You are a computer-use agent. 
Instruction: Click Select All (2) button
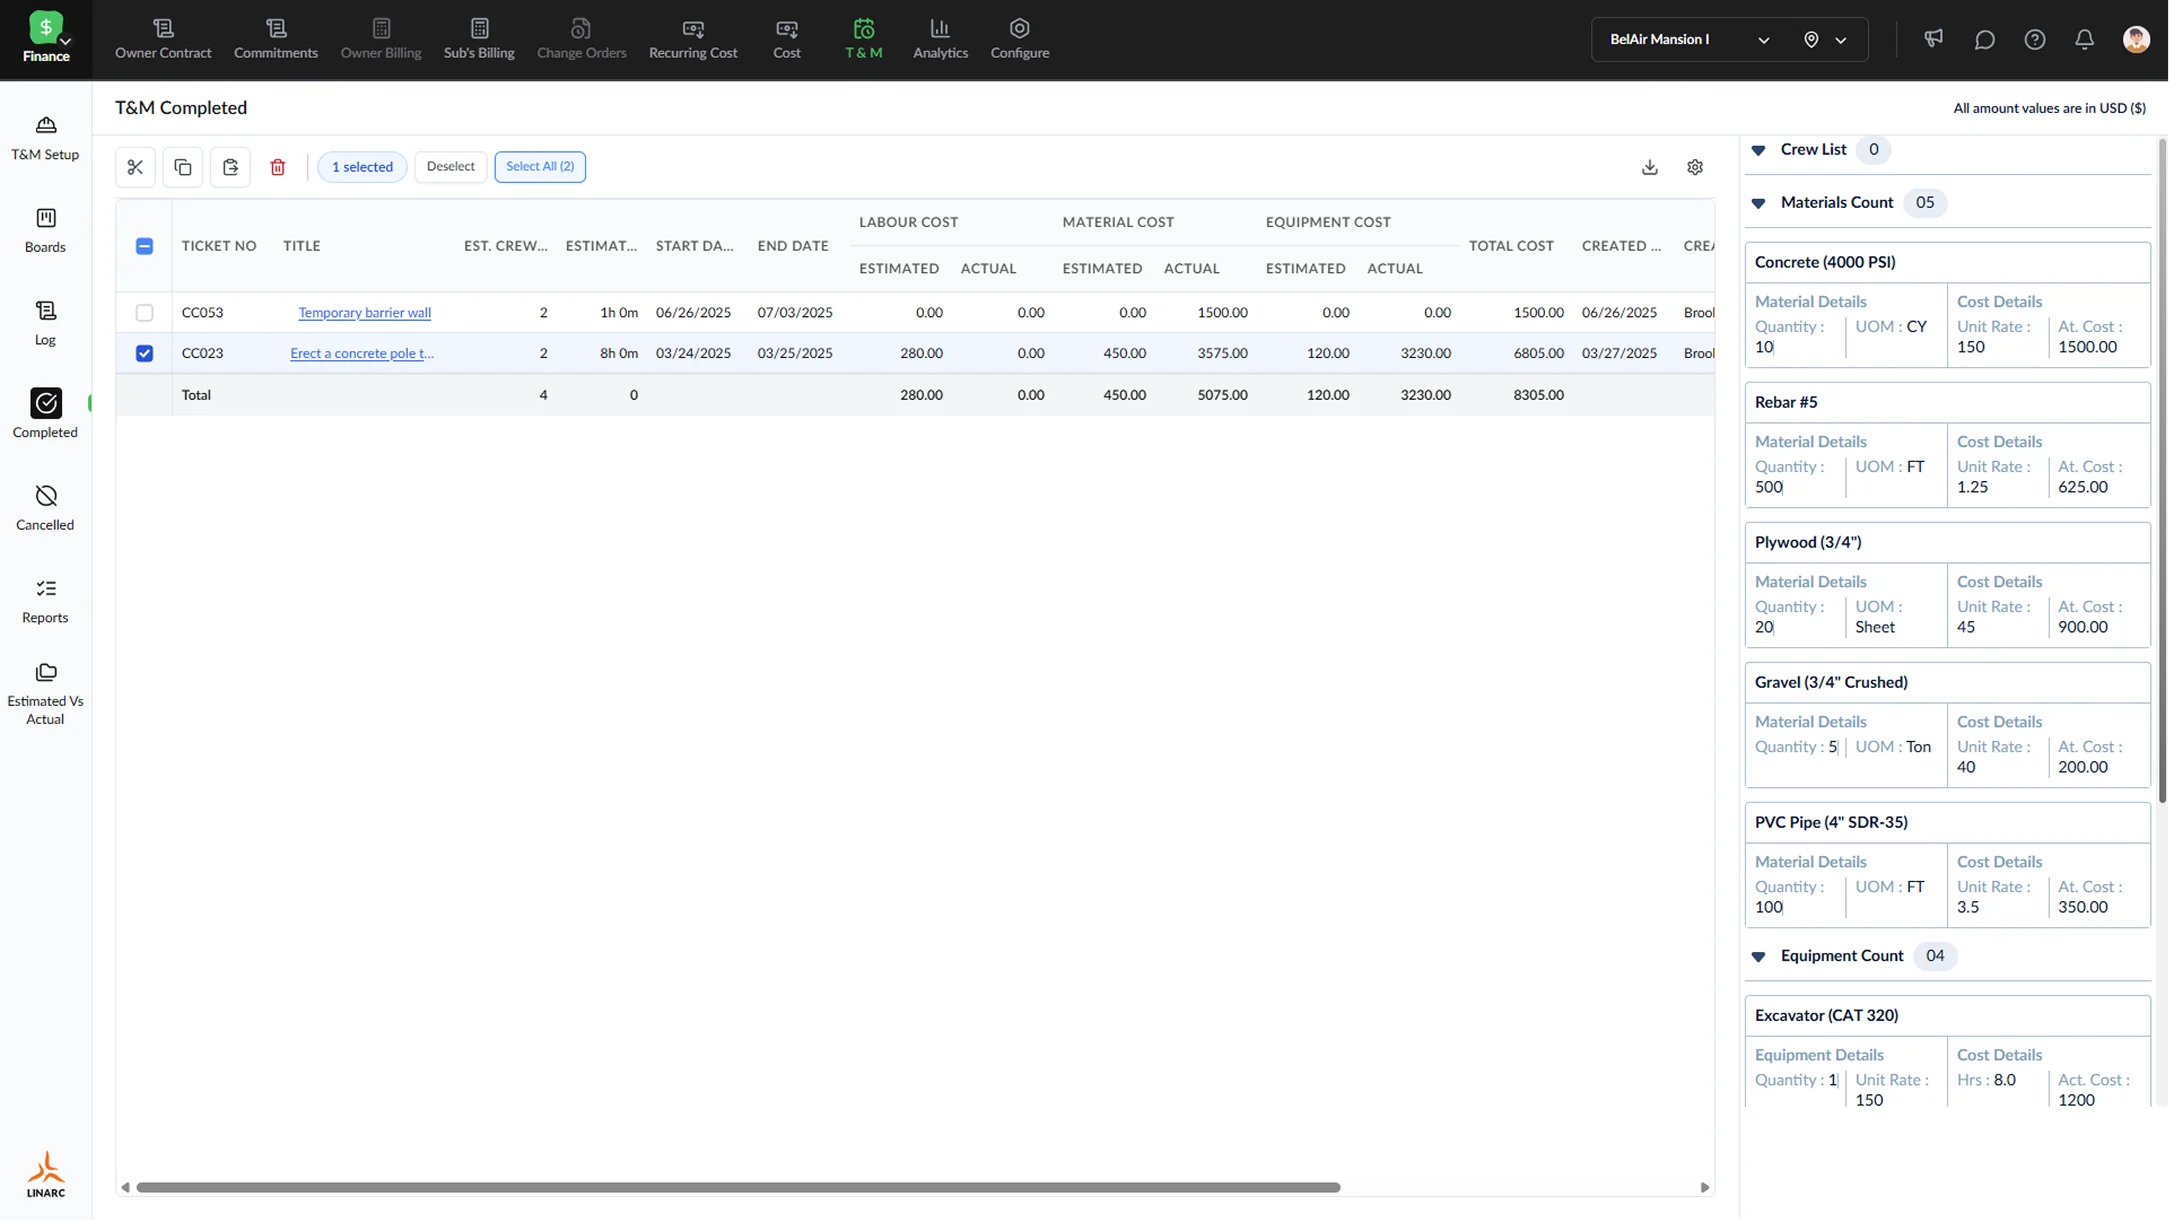click(540, 167)
